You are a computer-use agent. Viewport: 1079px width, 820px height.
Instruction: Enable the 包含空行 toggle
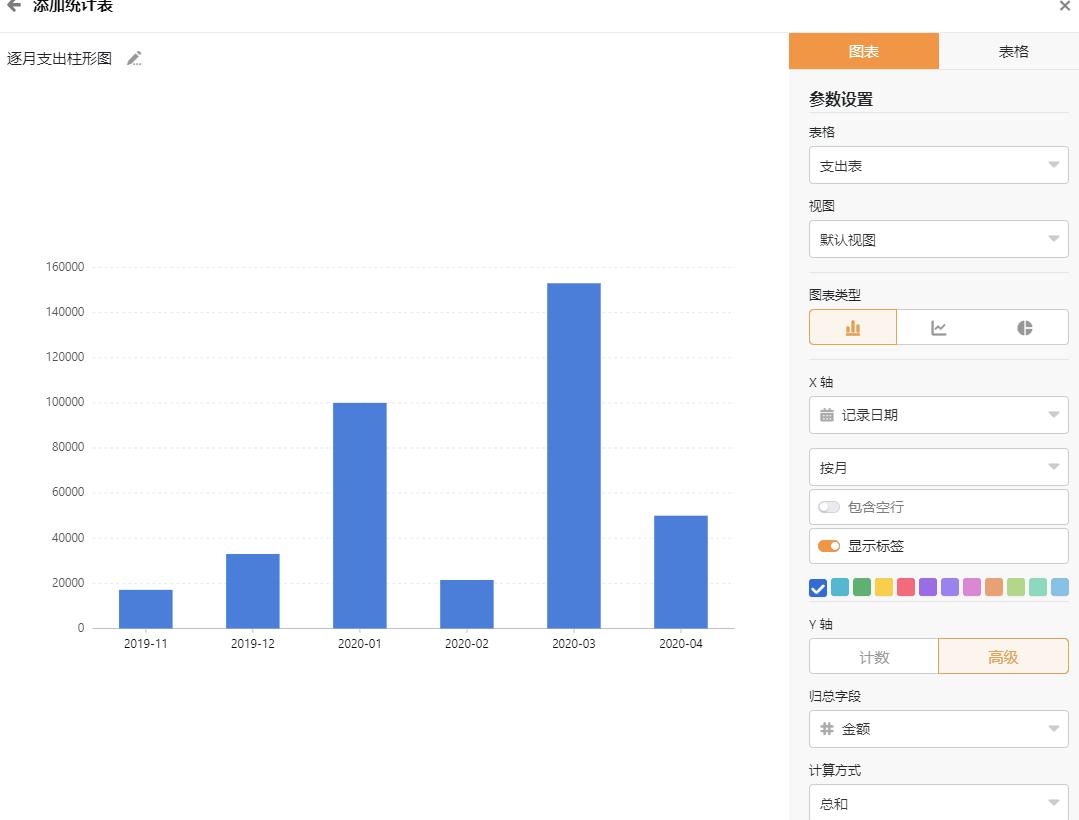point(828,507)
